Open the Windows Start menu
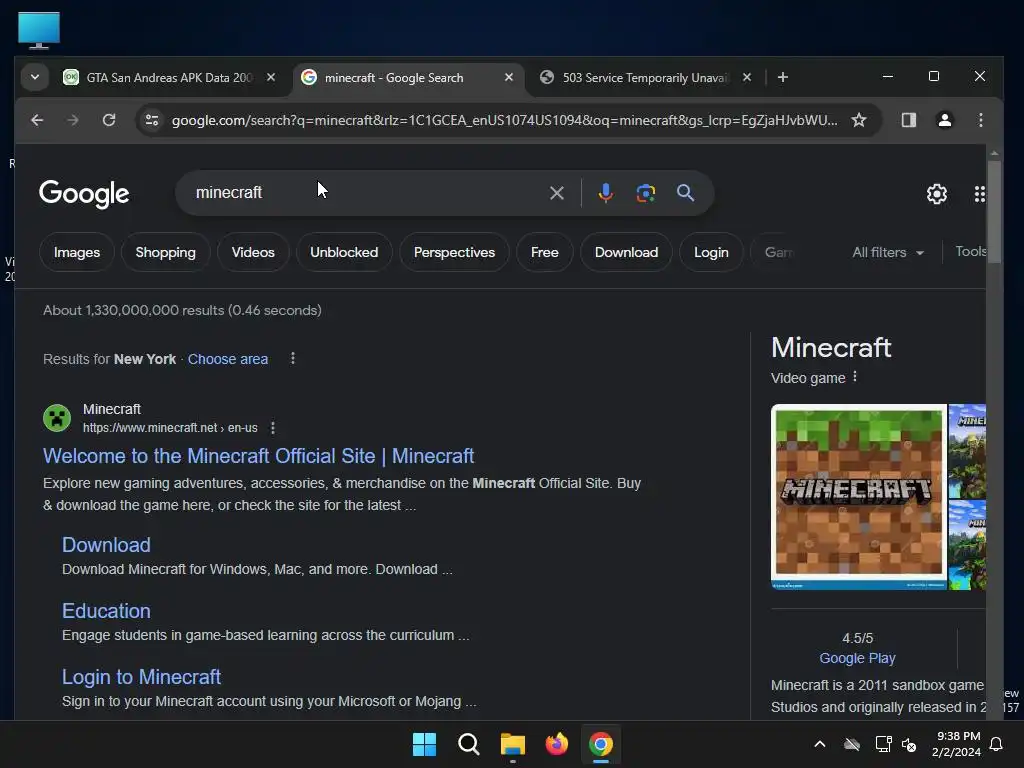 424,744
